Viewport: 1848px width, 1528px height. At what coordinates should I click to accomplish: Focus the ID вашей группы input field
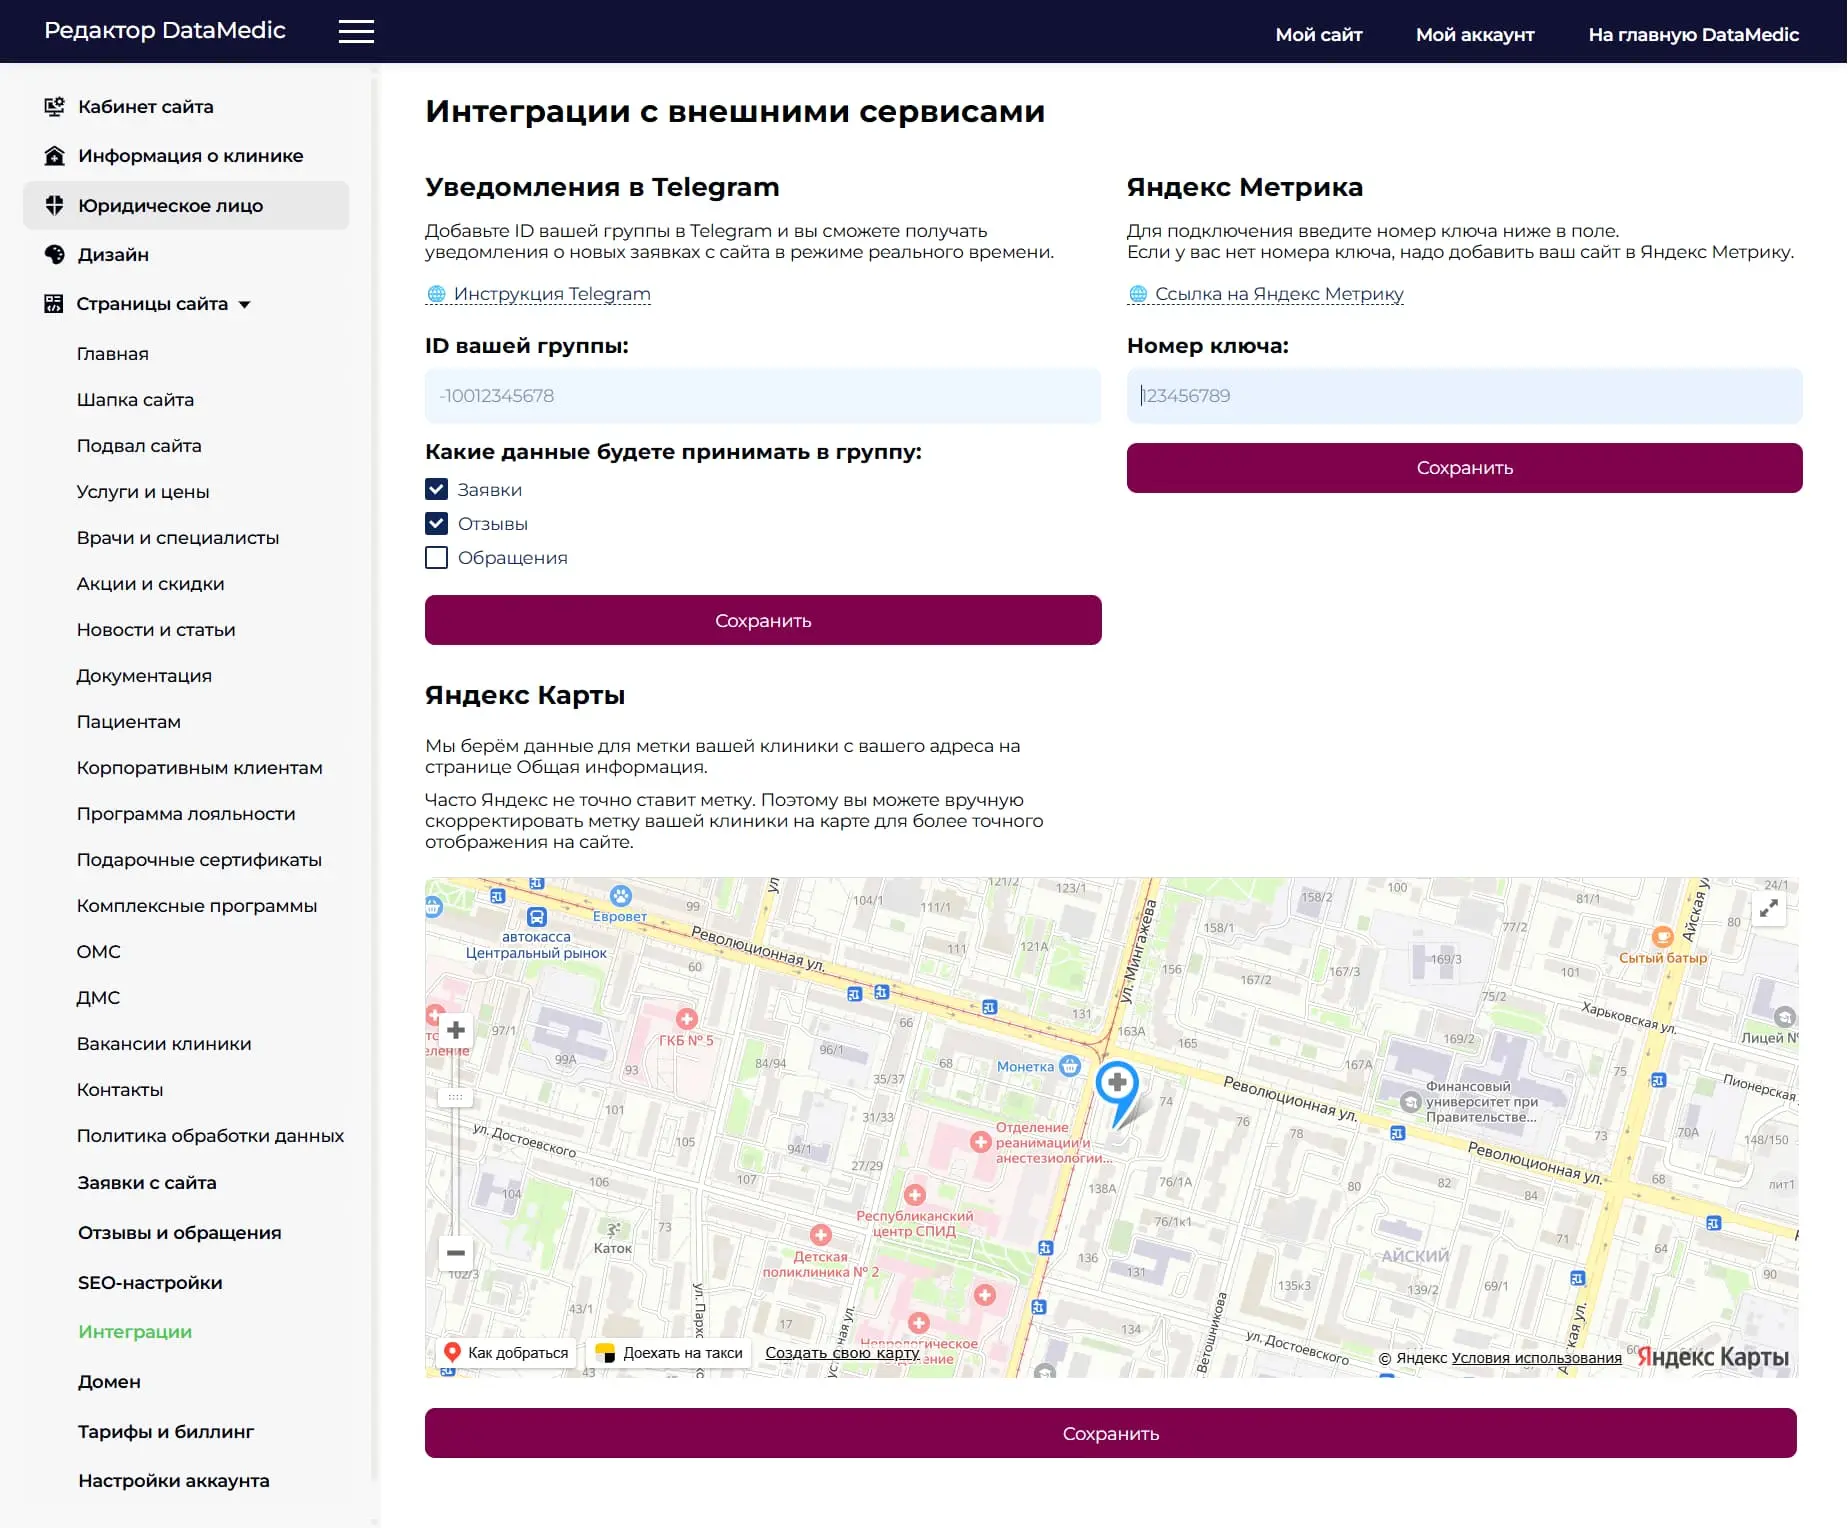[x=762, y=396]
